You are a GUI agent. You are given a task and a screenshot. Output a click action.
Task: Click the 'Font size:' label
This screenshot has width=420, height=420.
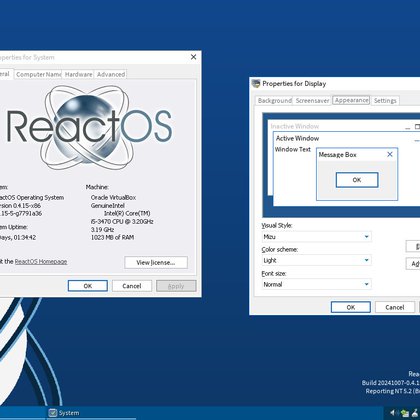(274, 273)
